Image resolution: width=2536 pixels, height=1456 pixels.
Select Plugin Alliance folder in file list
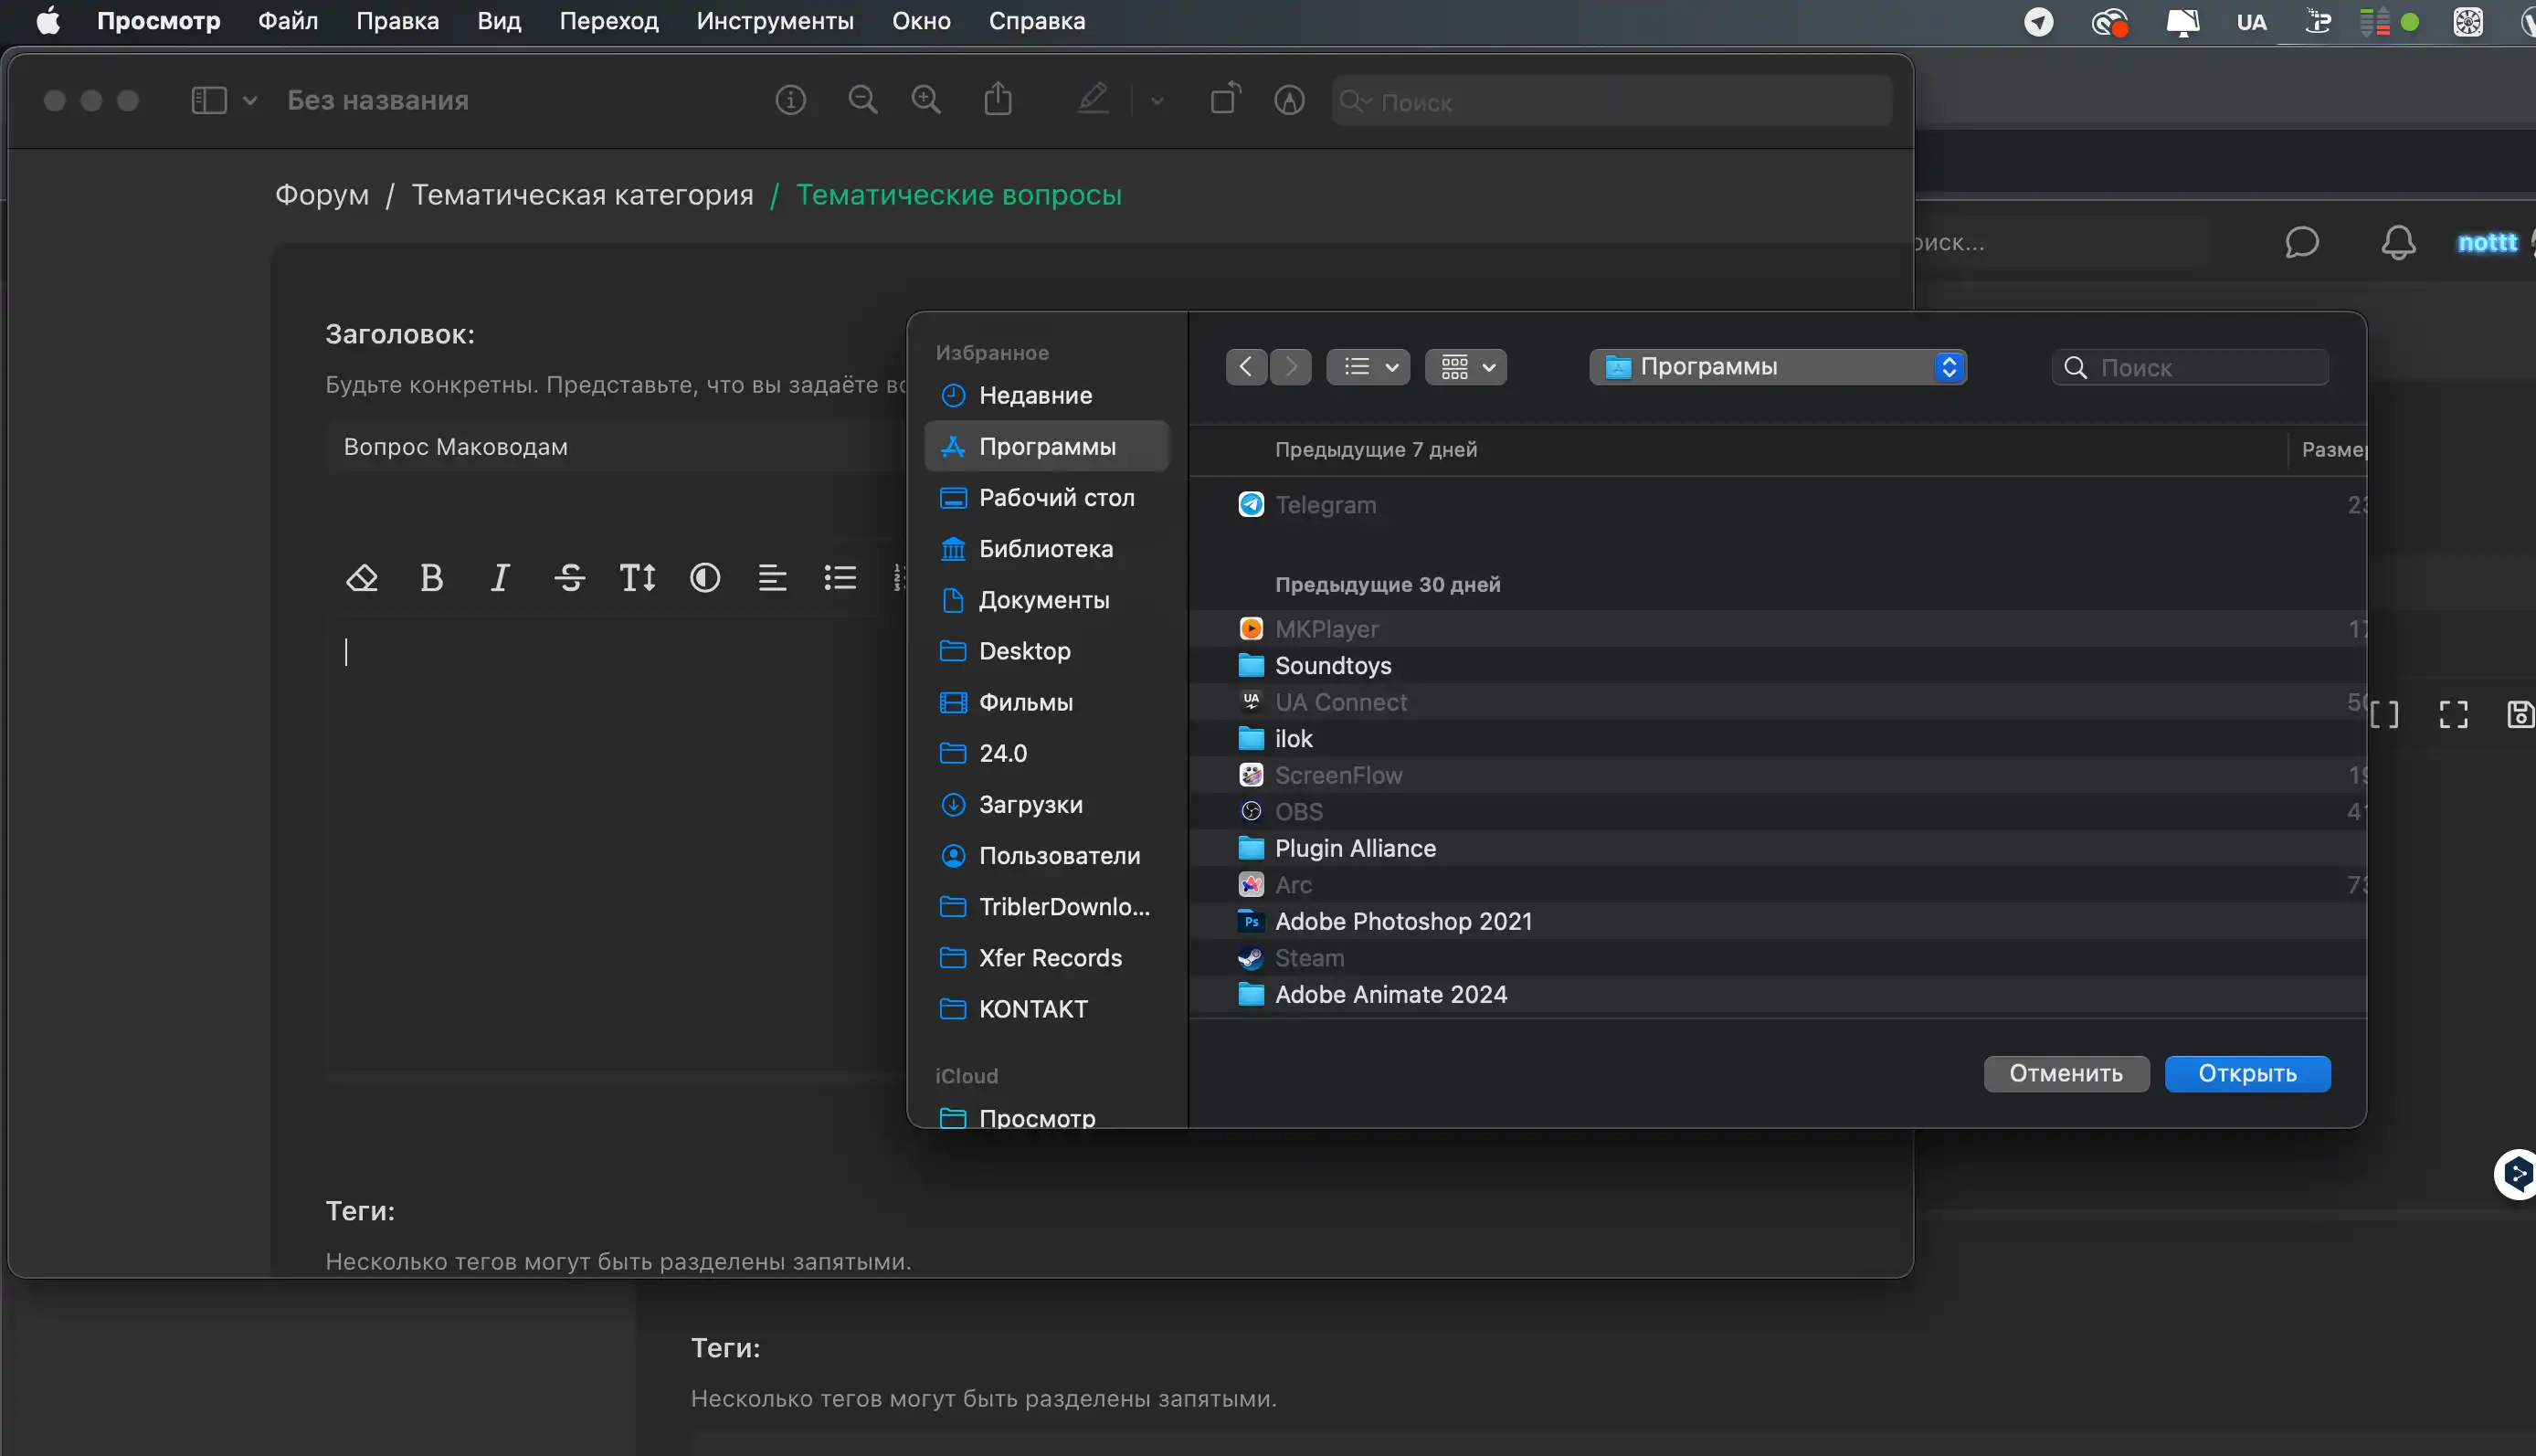[1777, 849]
